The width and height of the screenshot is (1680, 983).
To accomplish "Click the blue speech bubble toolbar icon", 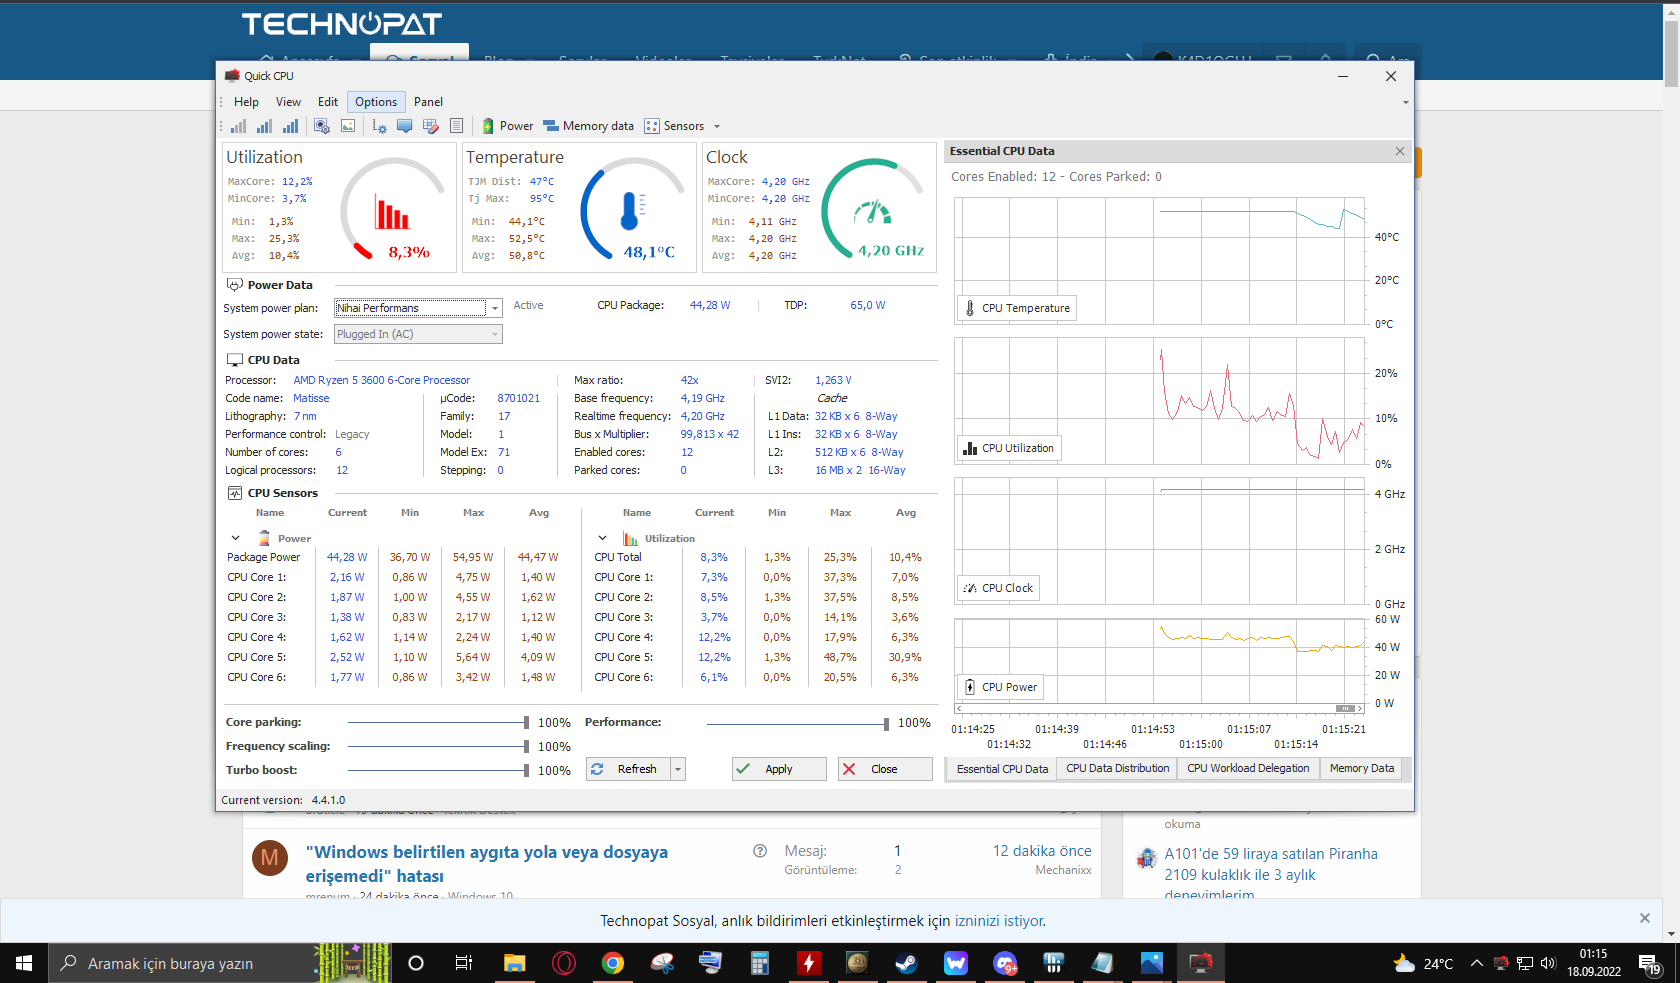I will coord(404,126).
